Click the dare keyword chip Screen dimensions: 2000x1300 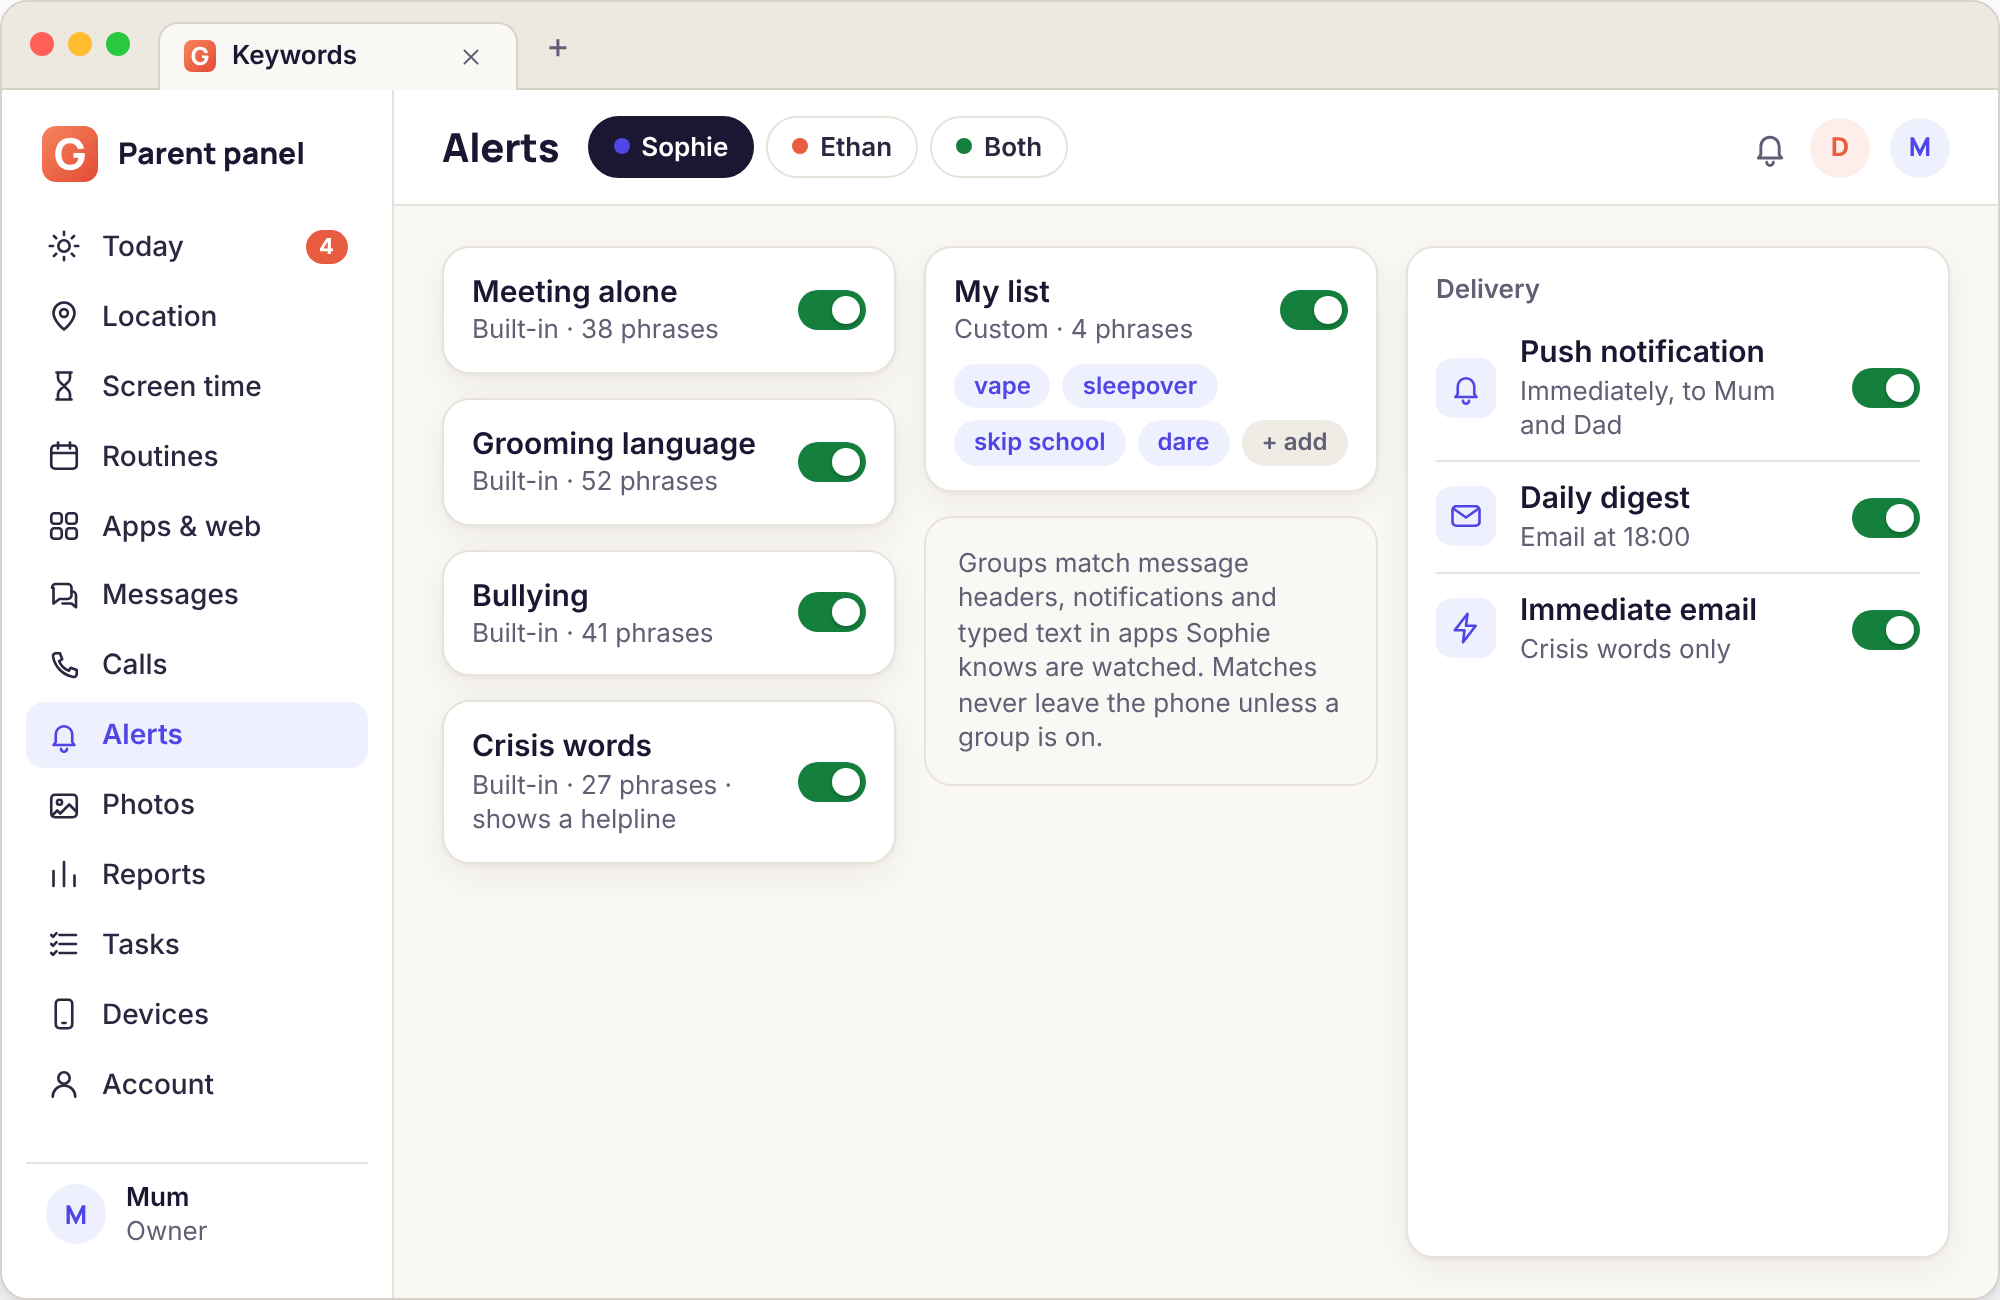[1184, 442]
